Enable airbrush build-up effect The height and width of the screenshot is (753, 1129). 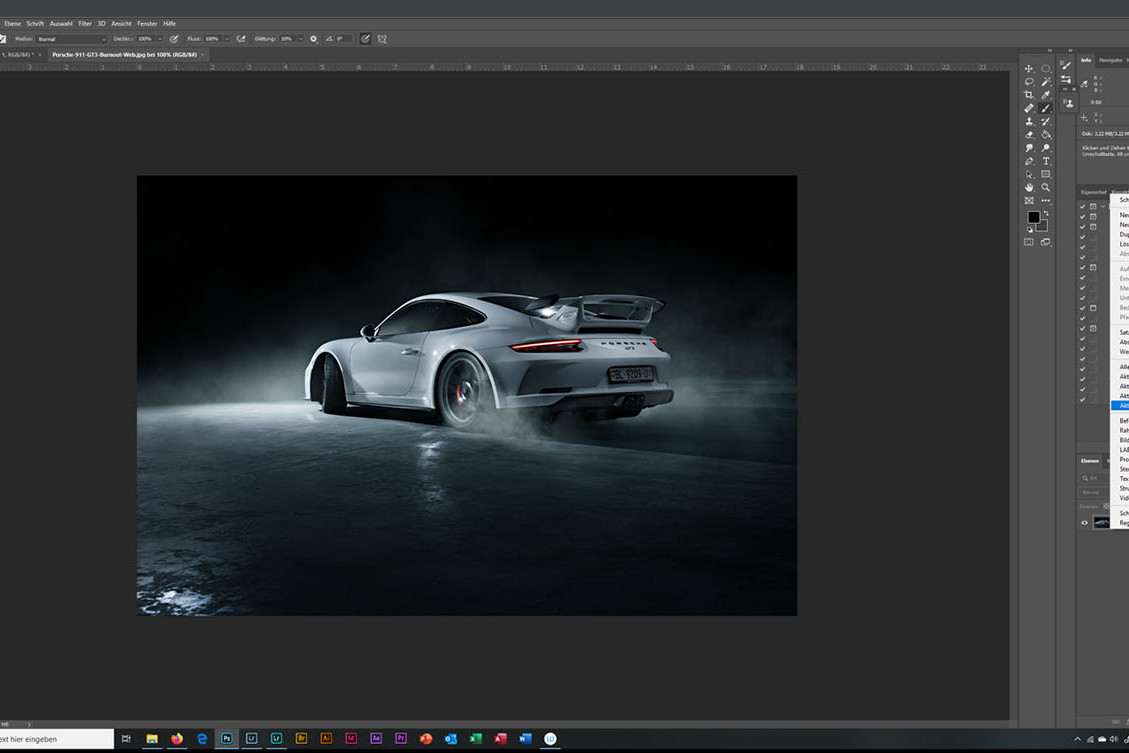241,39
